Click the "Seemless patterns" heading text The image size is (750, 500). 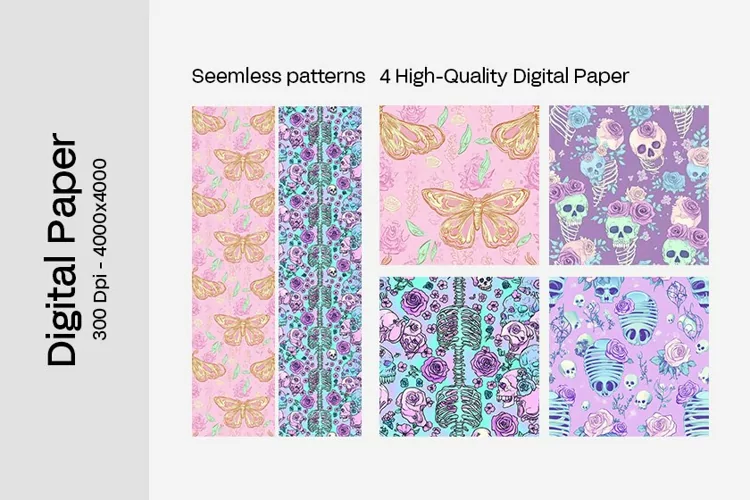(278, 76)
